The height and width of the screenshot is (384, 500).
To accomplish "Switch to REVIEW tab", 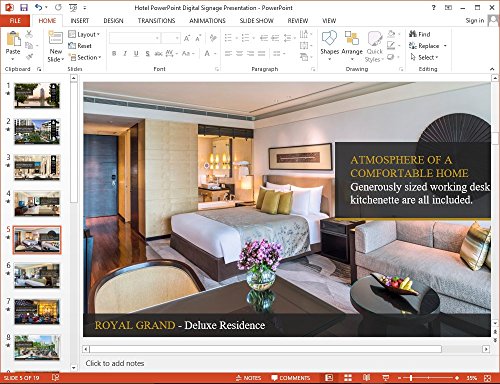I will coord(298,21).
